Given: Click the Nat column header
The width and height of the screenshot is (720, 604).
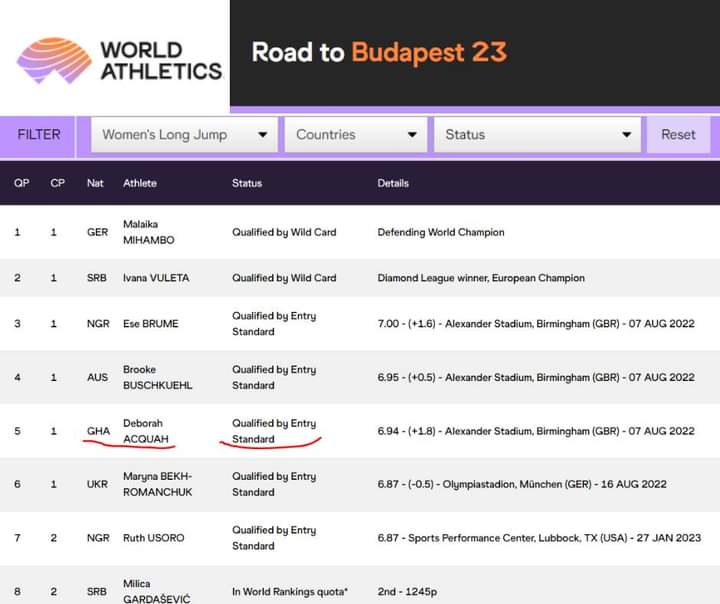Looking at the screenshot, I should click(x=95, y=183).
